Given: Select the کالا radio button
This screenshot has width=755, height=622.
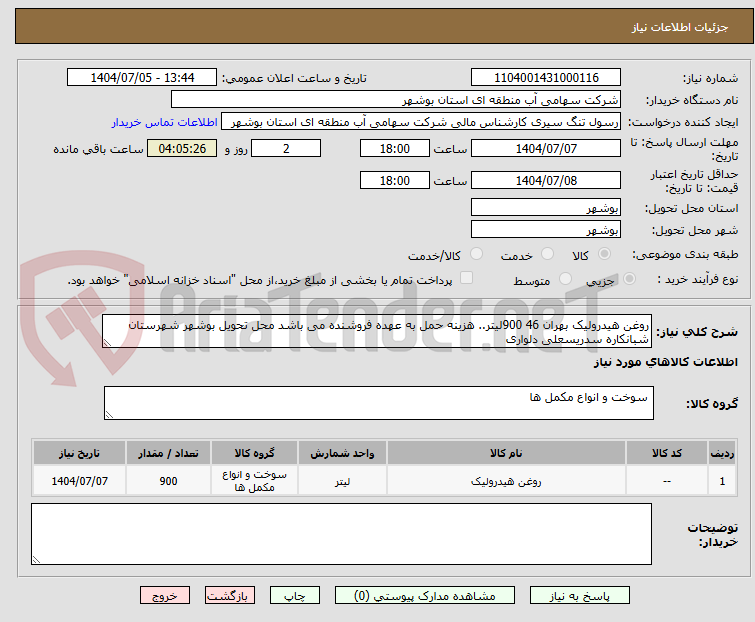Looking at the screenshot, I should tap(604, 254).
